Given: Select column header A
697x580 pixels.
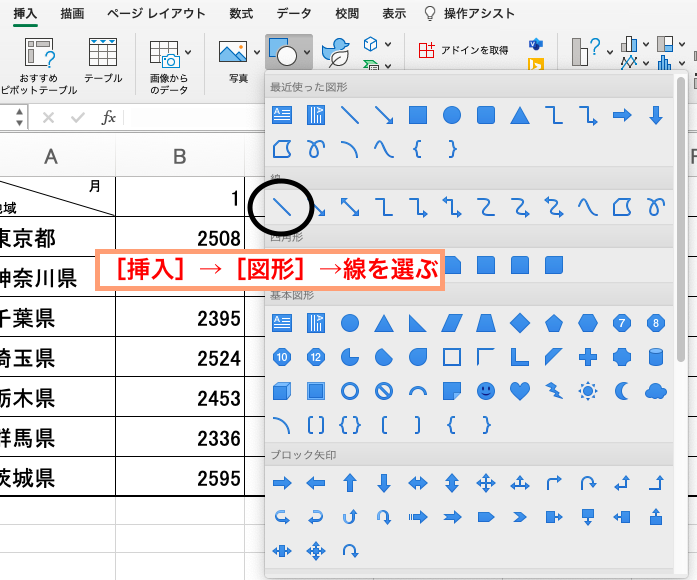Looking at the screenshot, I should click(51, 156).
